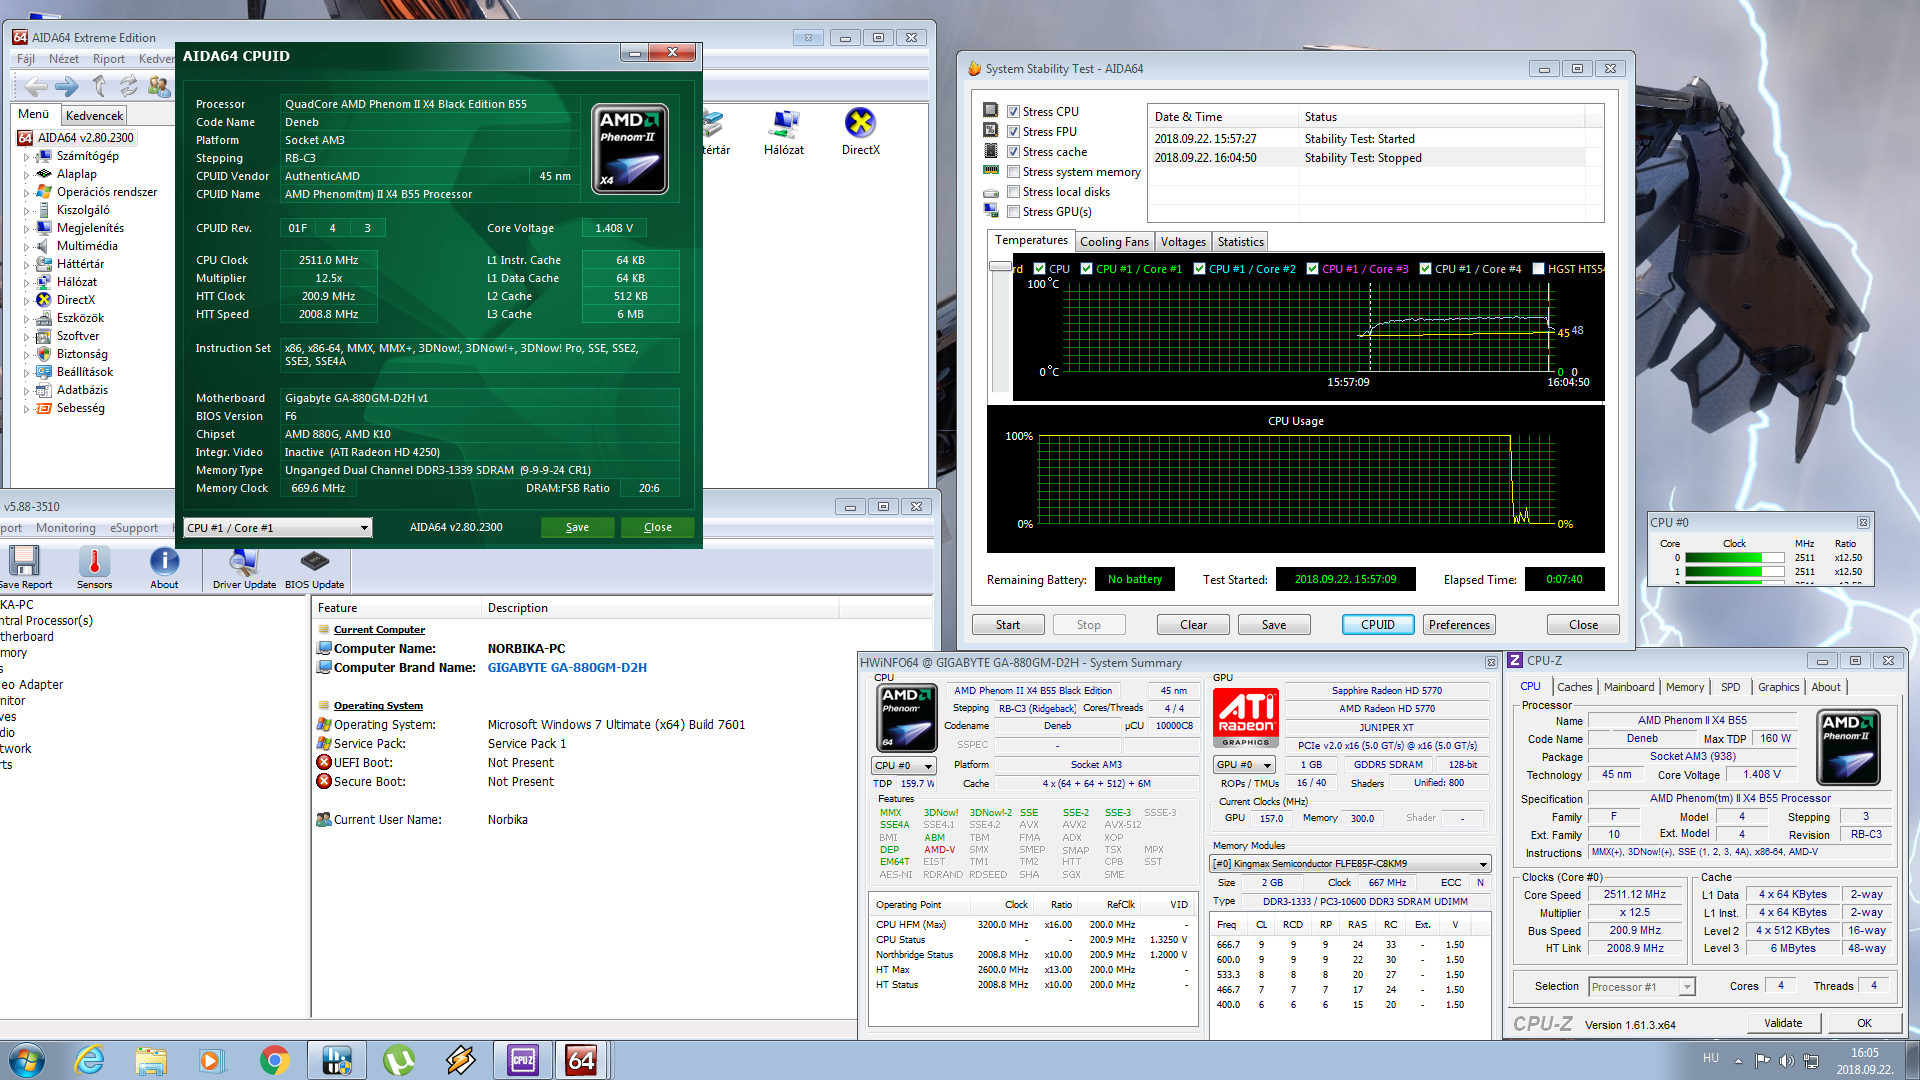Screen dimensions: 1920x1080
Task: Click the Stress local disks drive icon
Action: coord(991,192)
